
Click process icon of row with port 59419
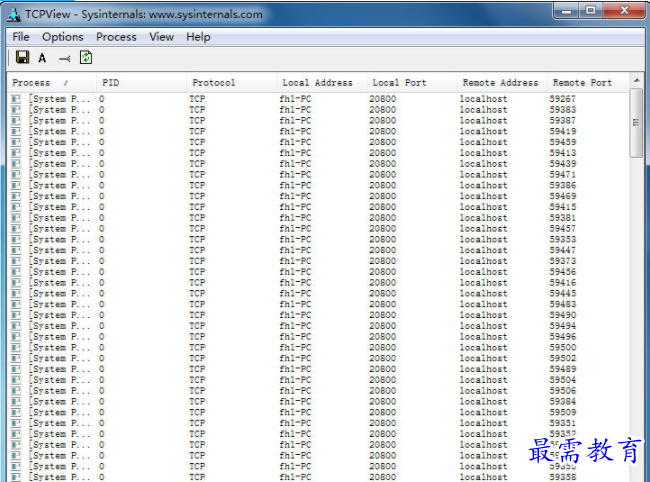16,131
